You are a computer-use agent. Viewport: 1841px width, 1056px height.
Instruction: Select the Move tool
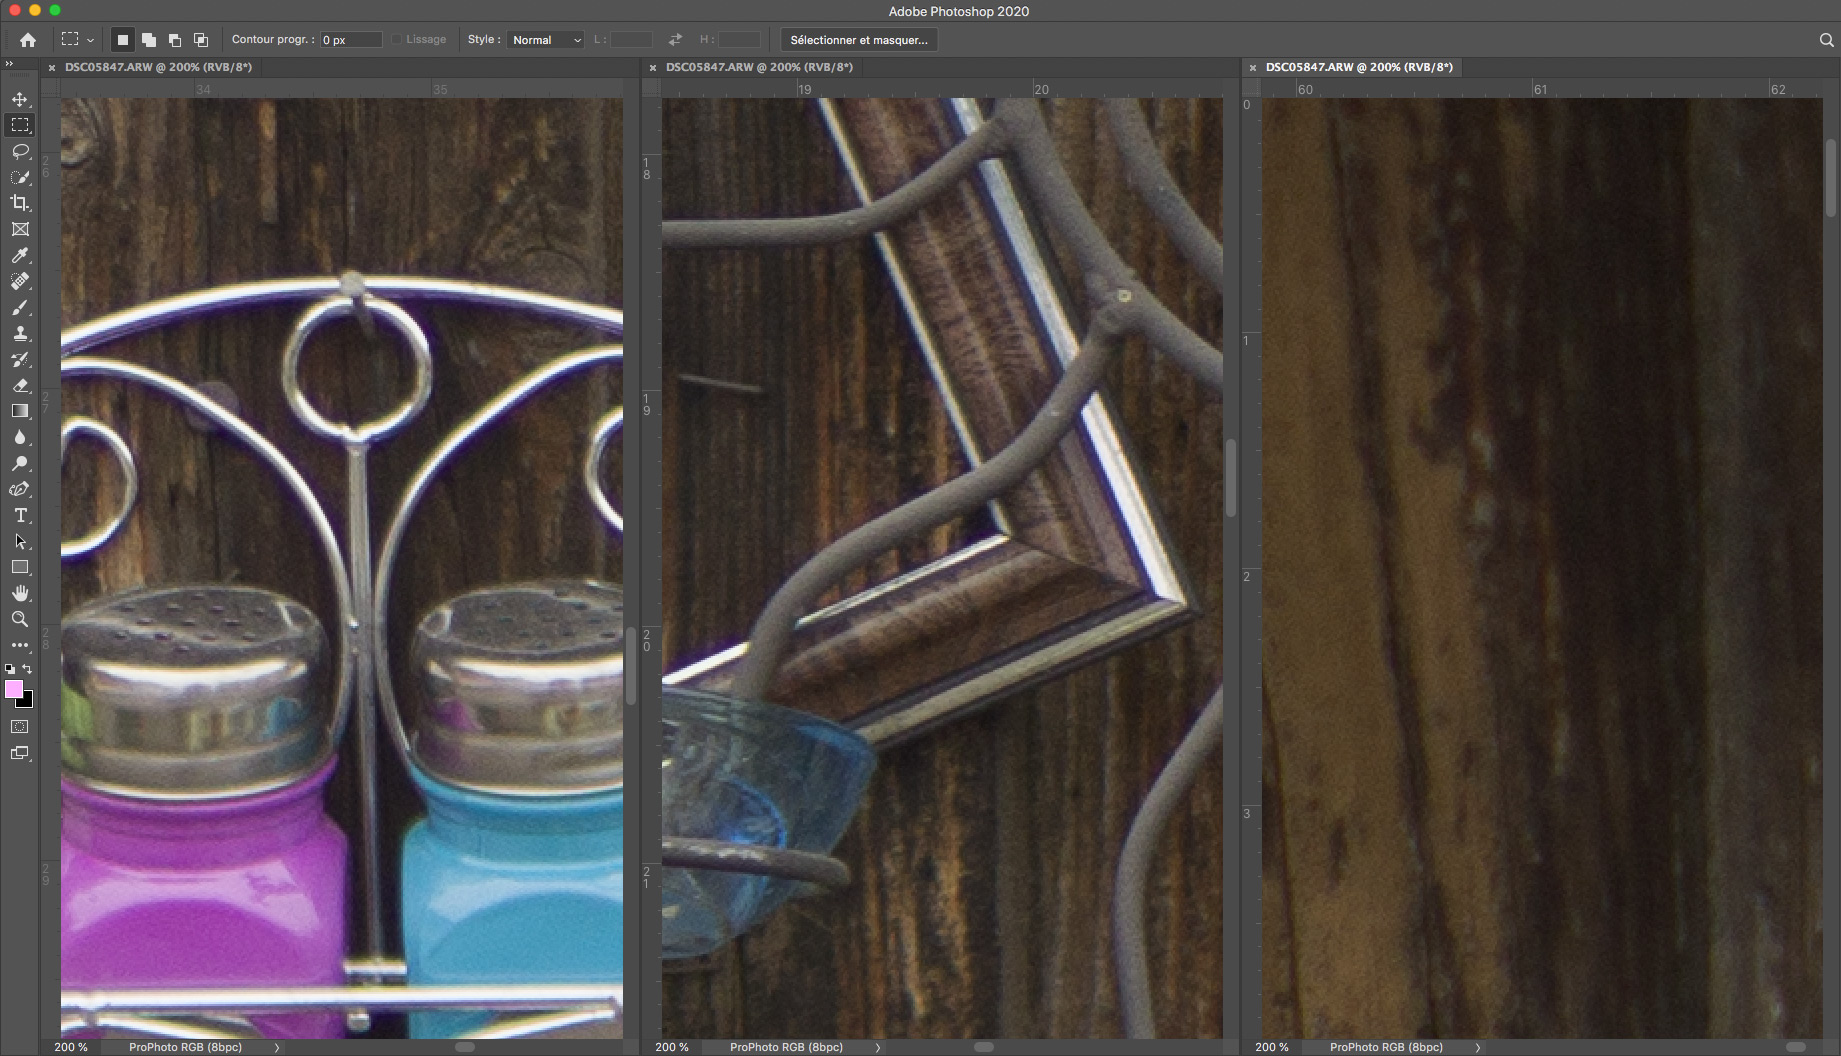[x=20, y=99]
